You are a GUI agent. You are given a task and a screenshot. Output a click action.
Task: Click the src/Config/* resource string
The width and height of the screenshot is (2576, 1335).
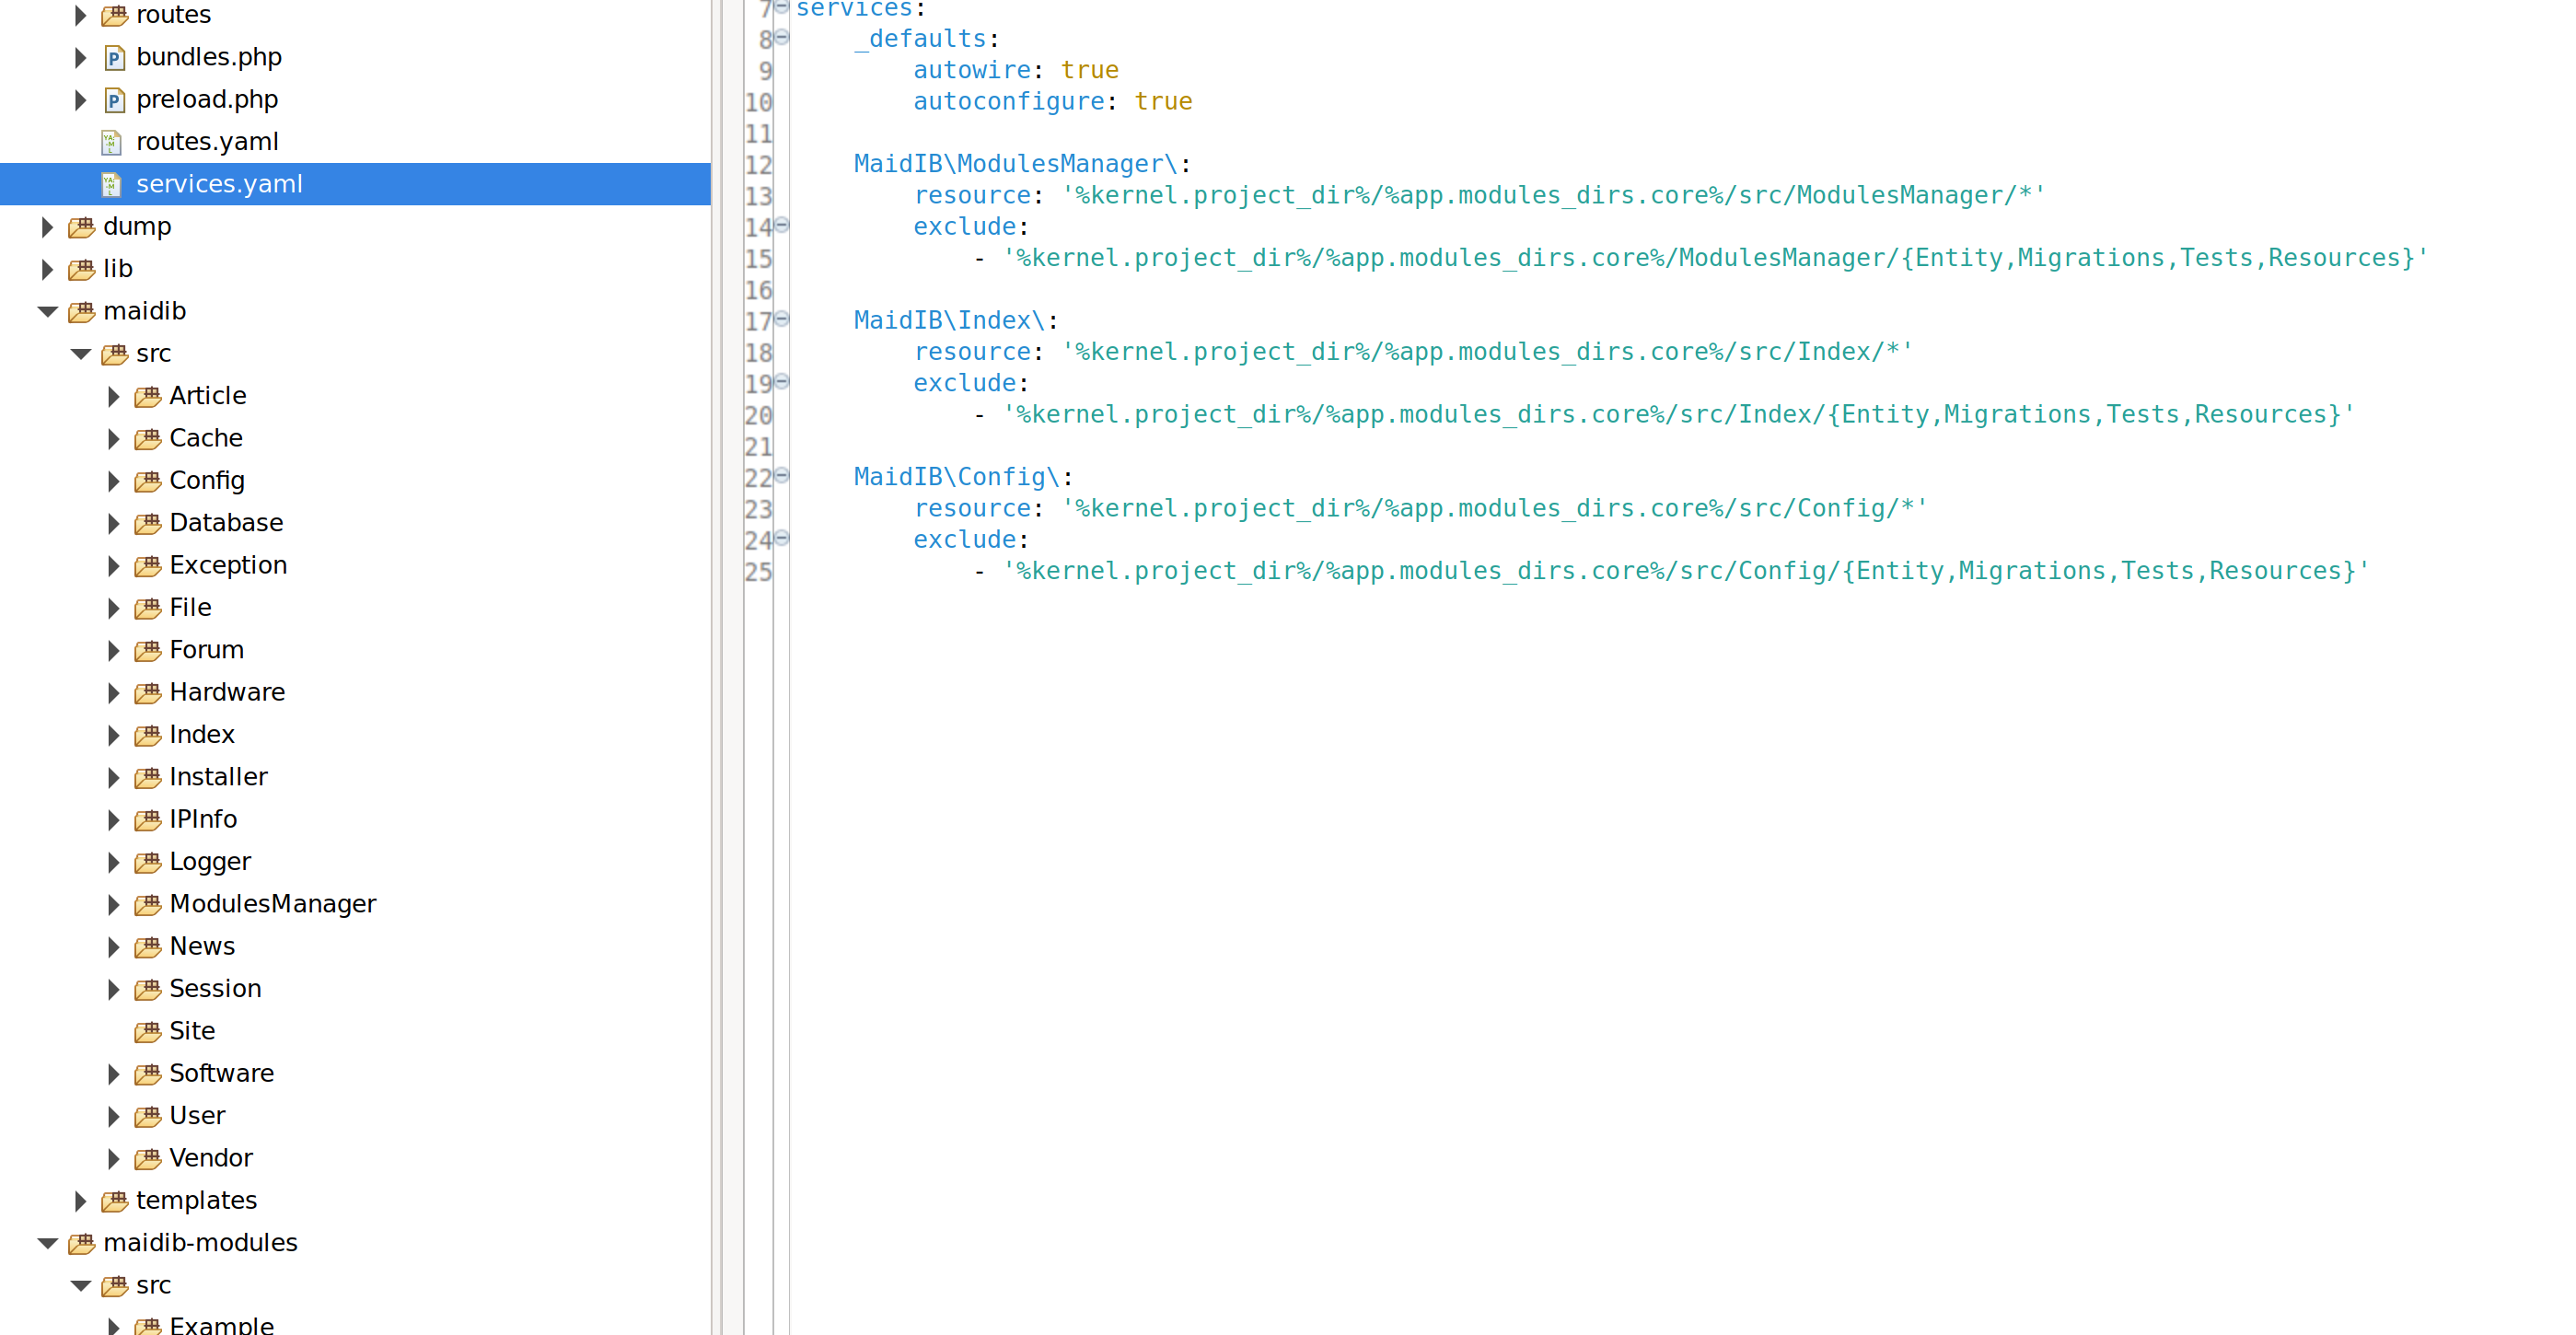[x=1494, y=508]
